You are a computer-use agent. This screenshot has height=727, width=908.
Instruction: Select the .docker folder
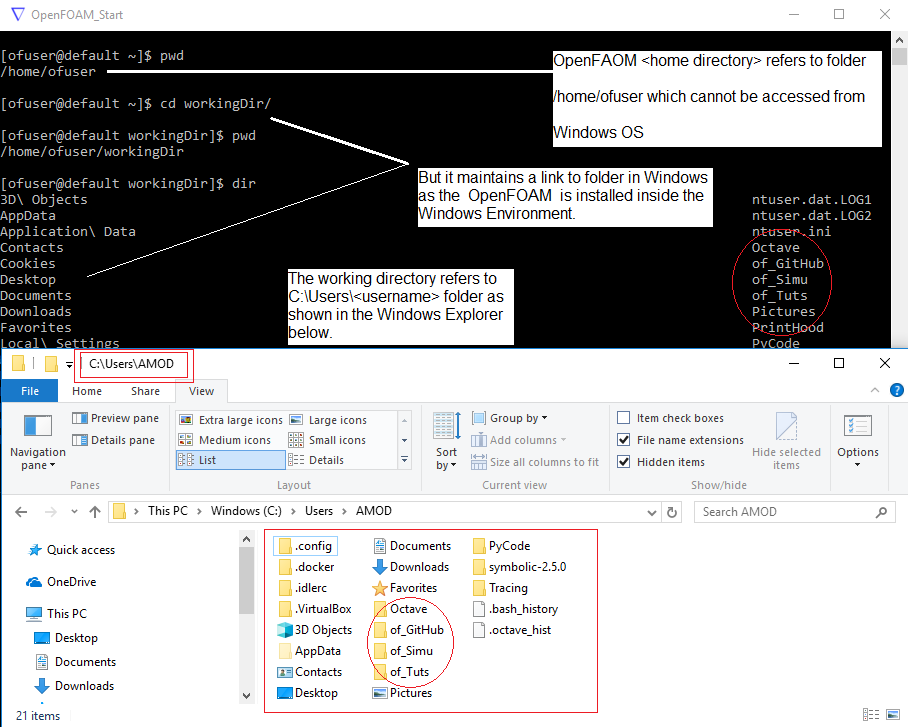click(307, 567)
